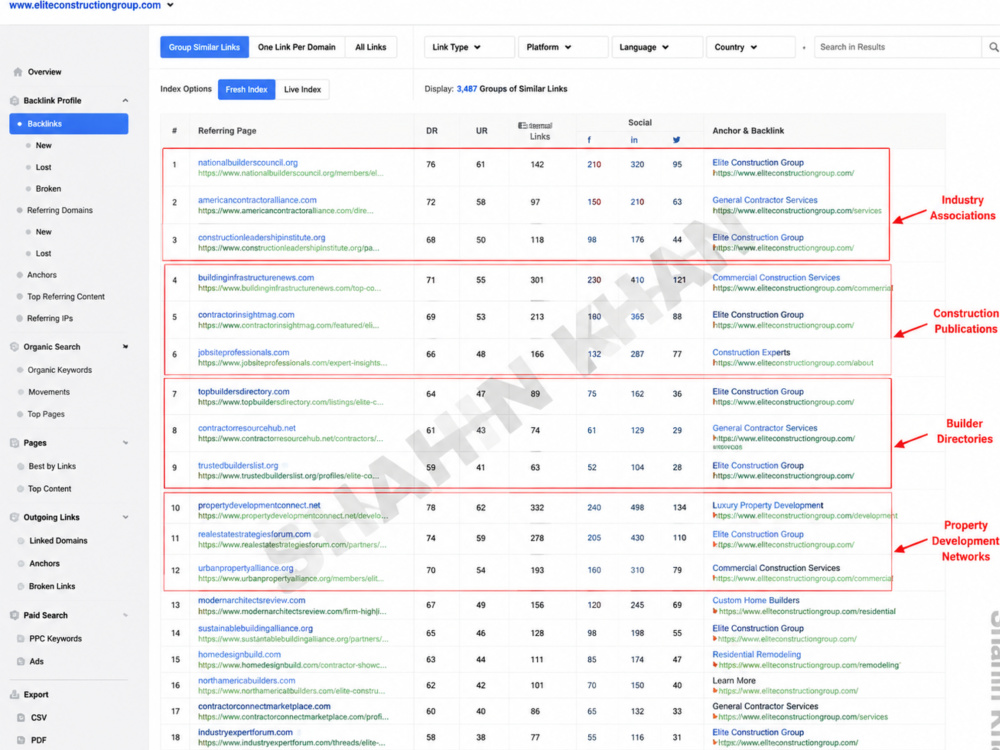Screen dimensions: 1000x750
Task: Open topbuildersdirectory.com link
Action: pos(244,392)
